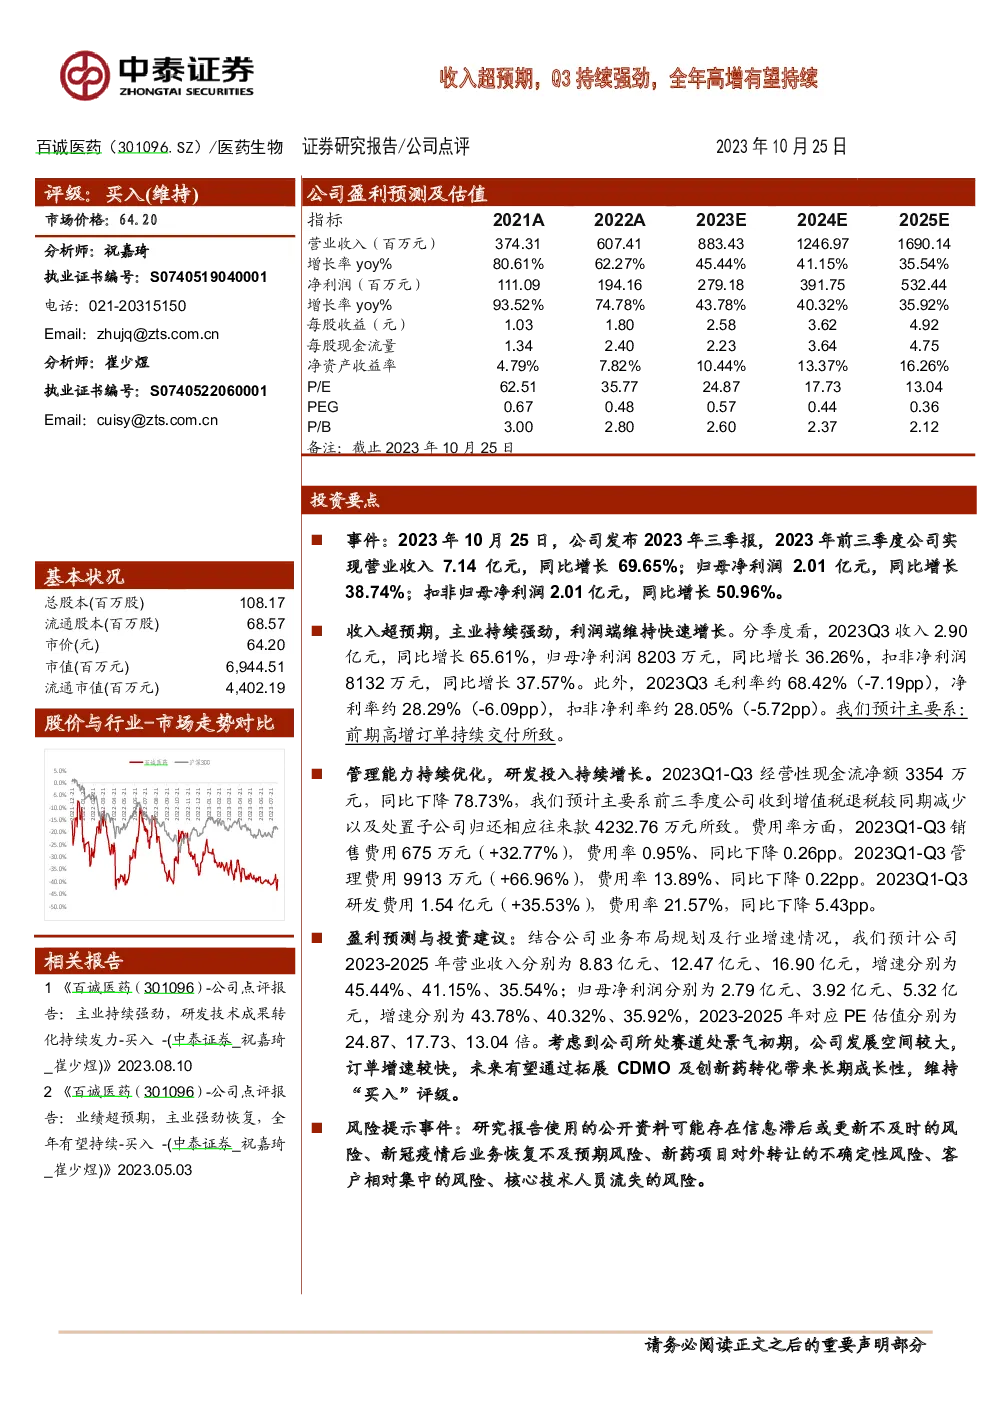Click analyst name 祝嘉琦 in sidebar

tap(126, 251)
